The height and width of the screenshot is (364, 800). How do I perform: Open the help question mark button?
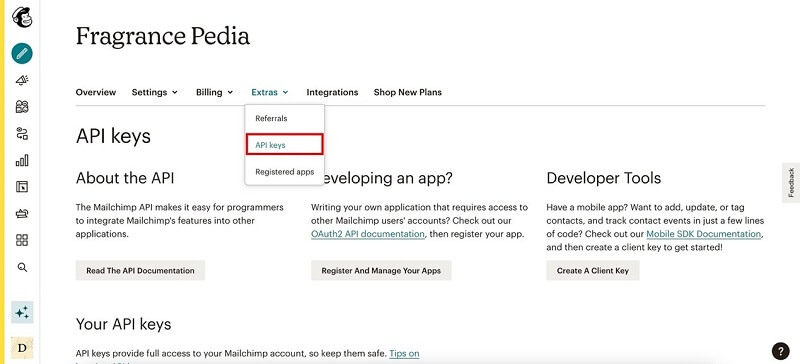[780, 351]
